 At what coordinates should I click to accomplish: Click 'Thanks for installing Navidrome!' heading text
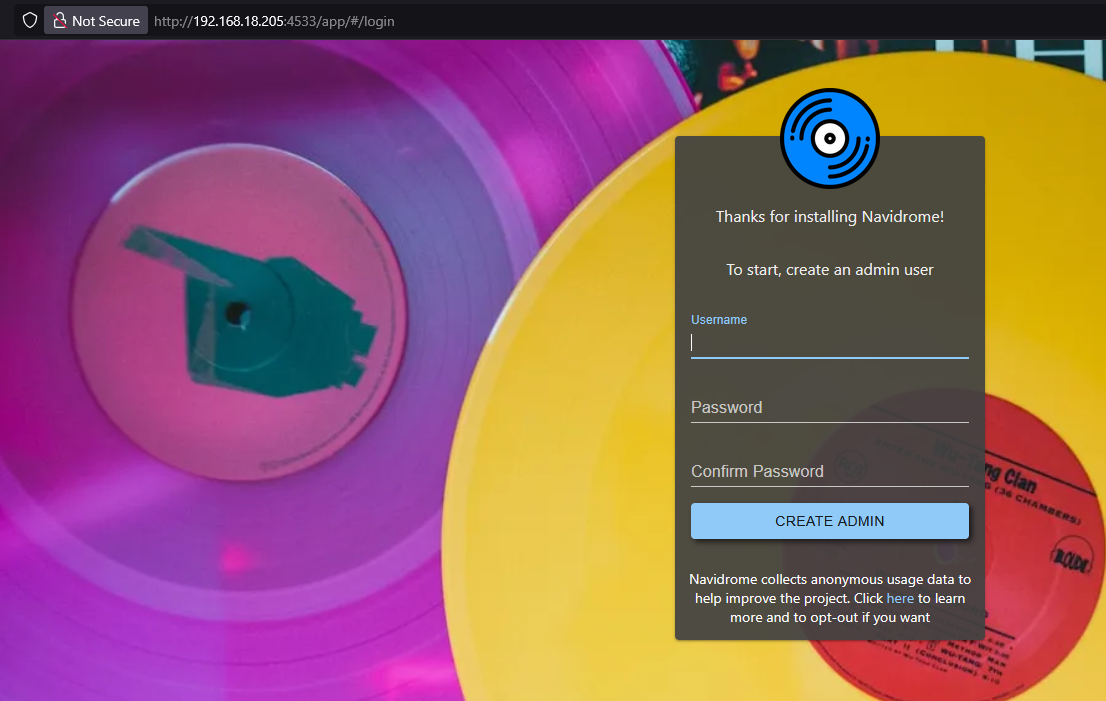click(830, 217)
